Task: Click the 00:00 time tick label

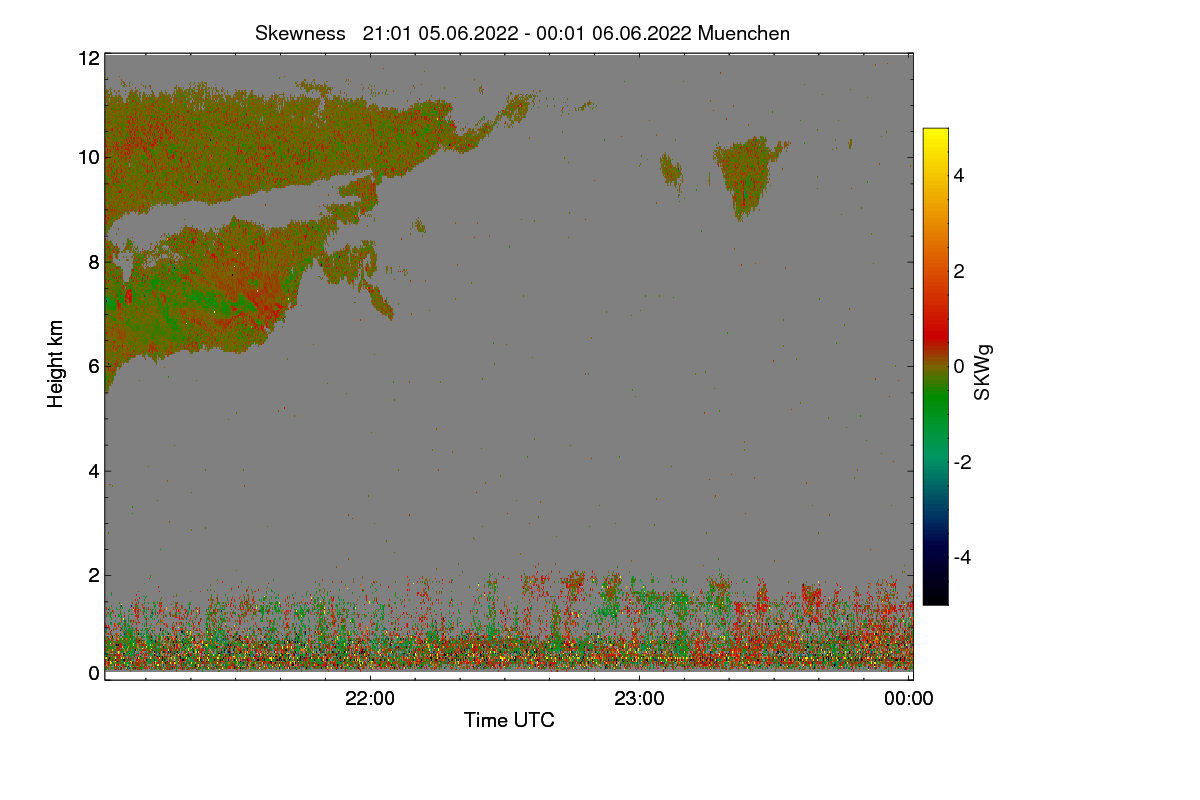Action: coord(909,700)
